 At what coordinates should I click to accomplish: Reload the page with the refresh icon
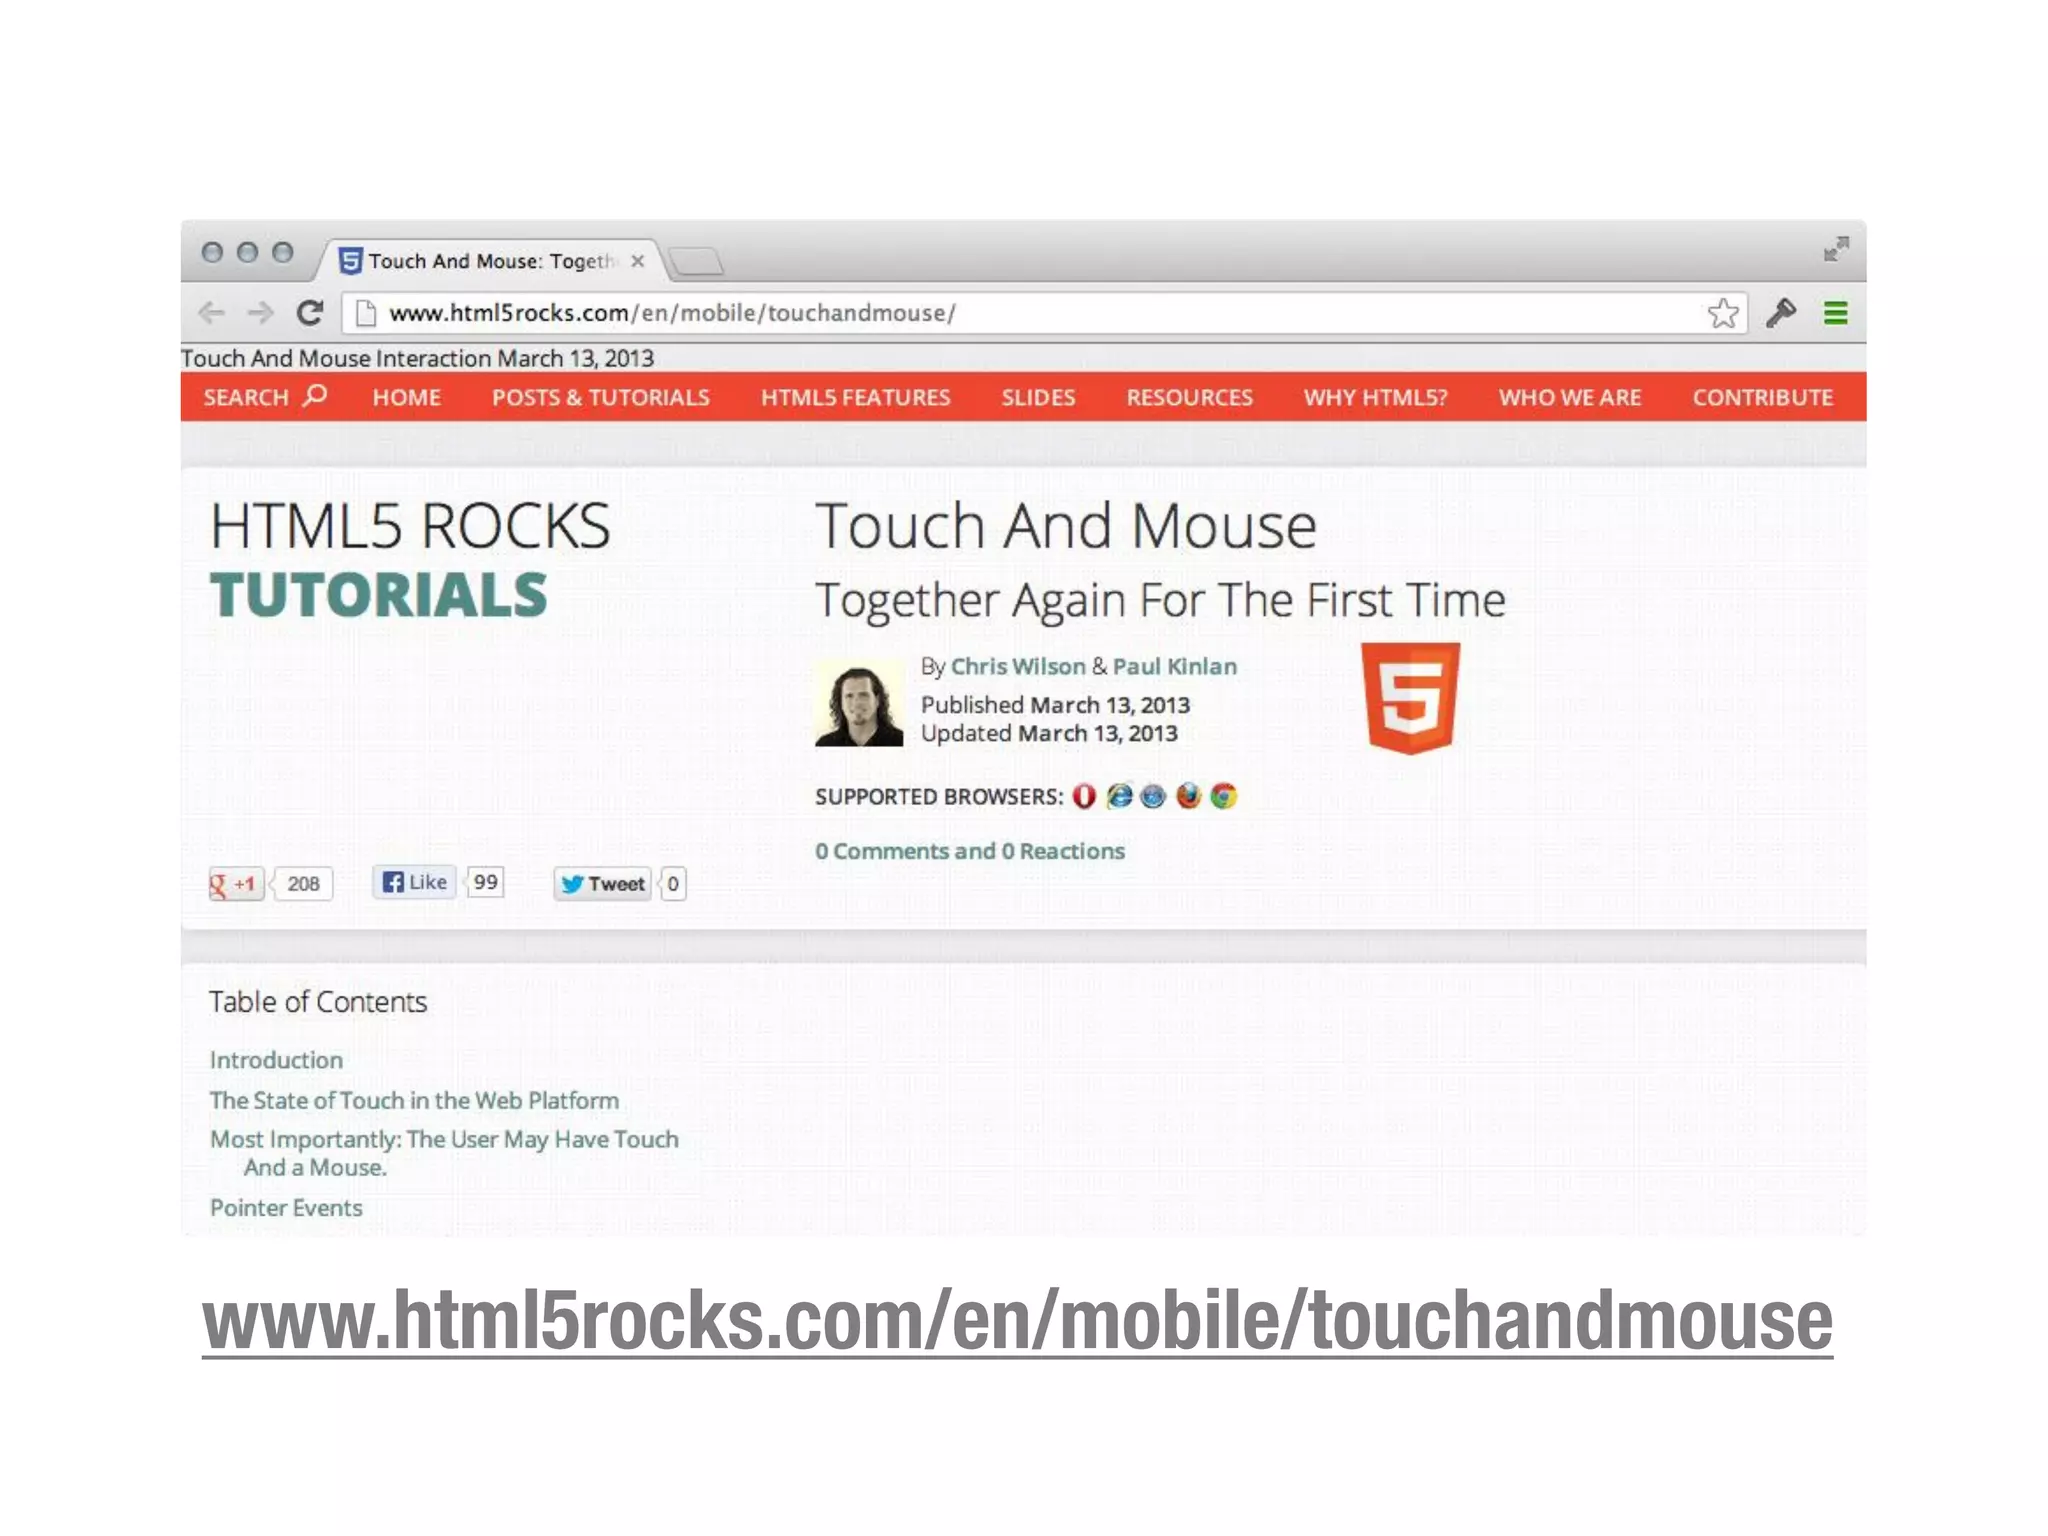[310, 313]
